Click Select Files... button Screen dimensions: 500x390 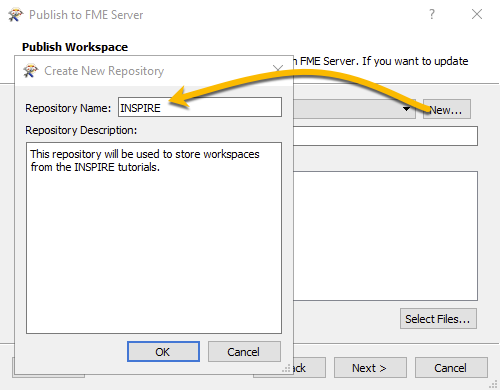point(438,319)
